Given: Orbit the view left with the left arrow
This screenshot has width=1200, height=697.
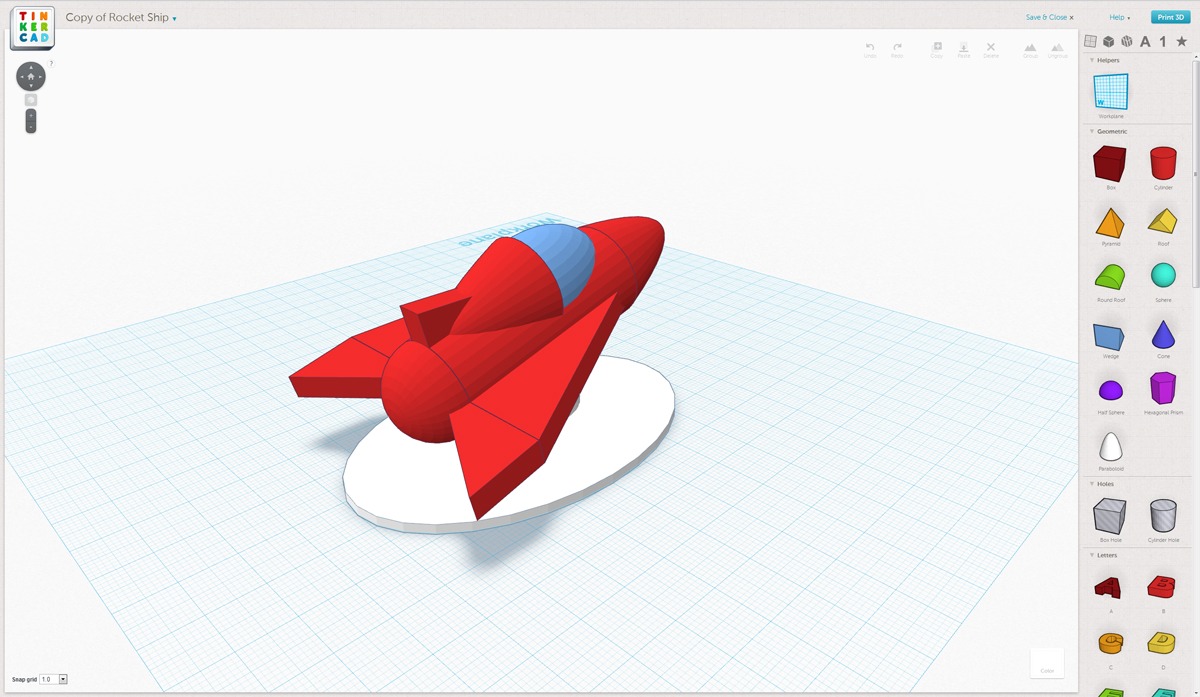Looking at the screenshot, I should (x=21, y=76).
